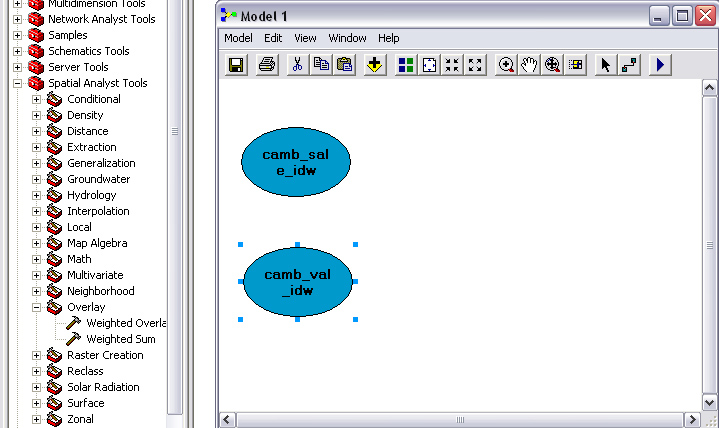Click the model canvas scroll down arrow
Viewport: 719px width, 428px height.
pyautogui.click(x=709, y=403)
